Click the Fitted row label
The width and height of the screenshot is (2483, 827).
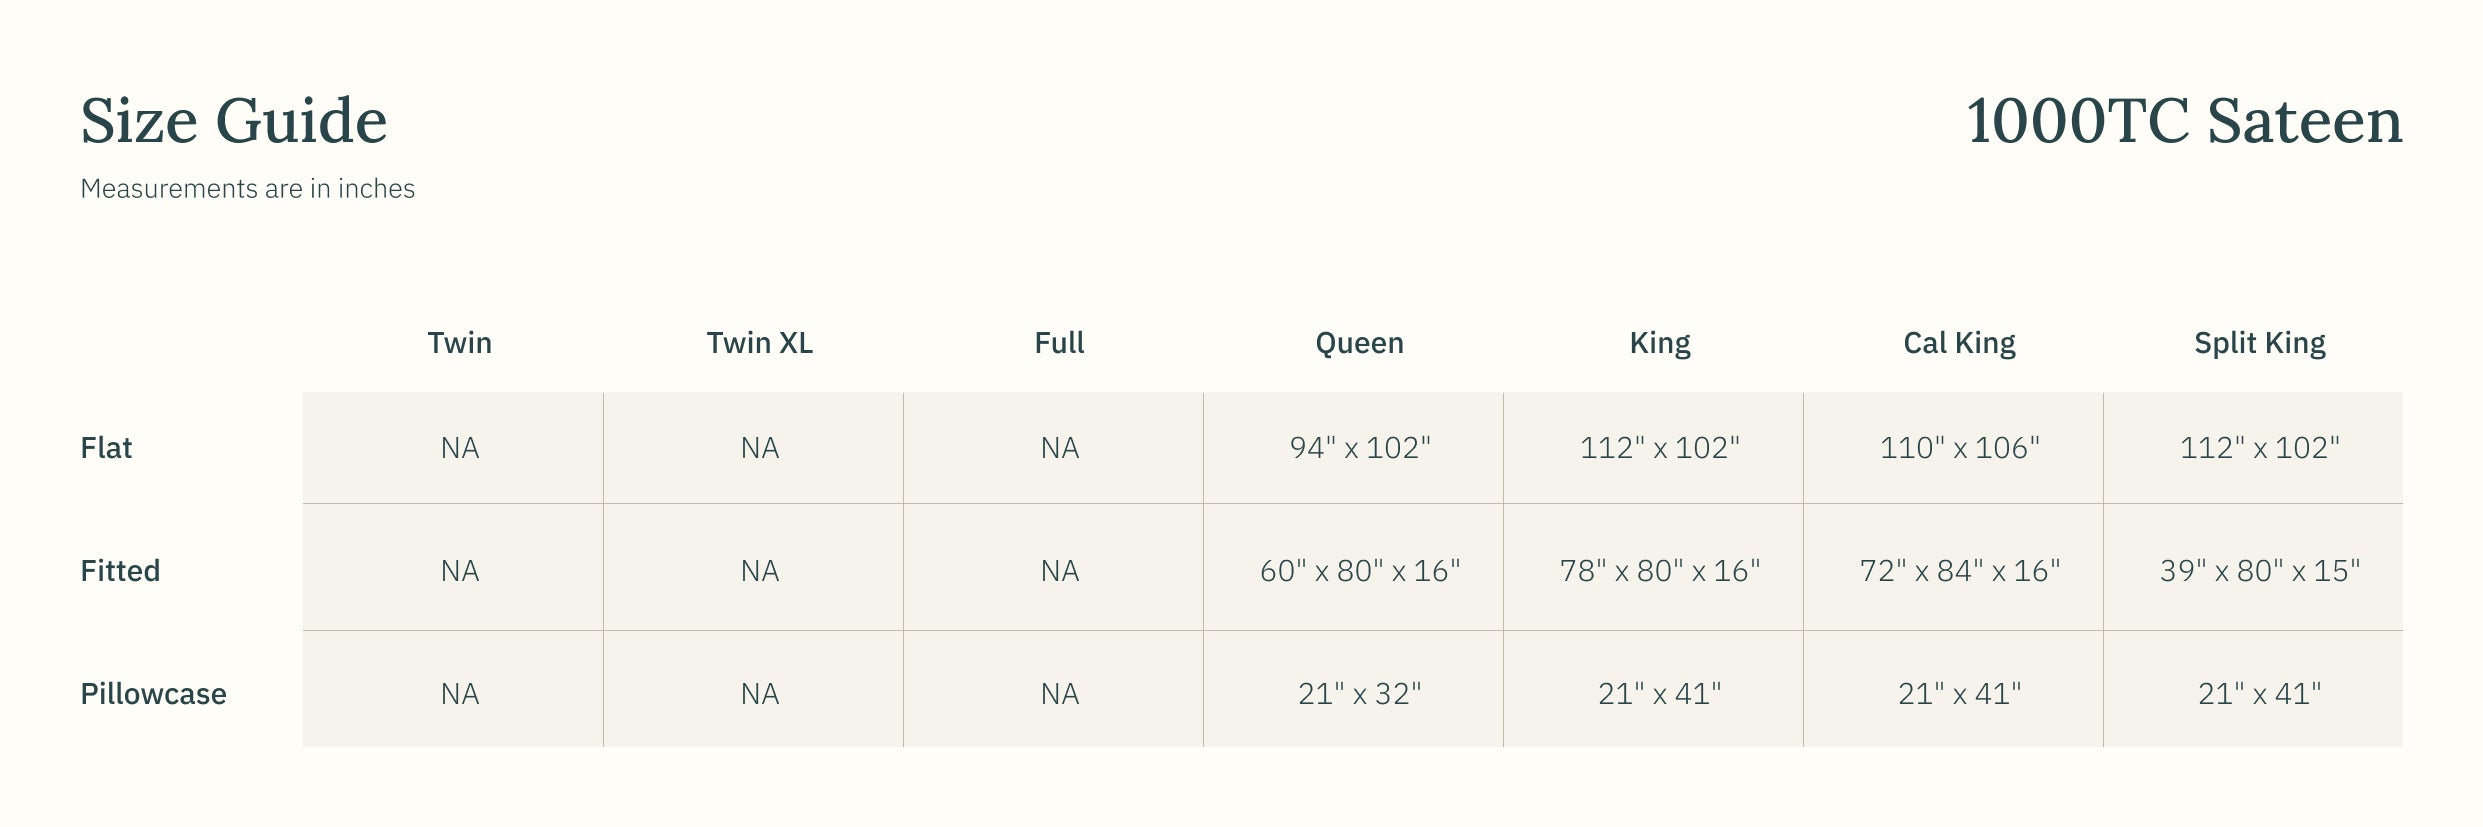[x=120, y=571]
